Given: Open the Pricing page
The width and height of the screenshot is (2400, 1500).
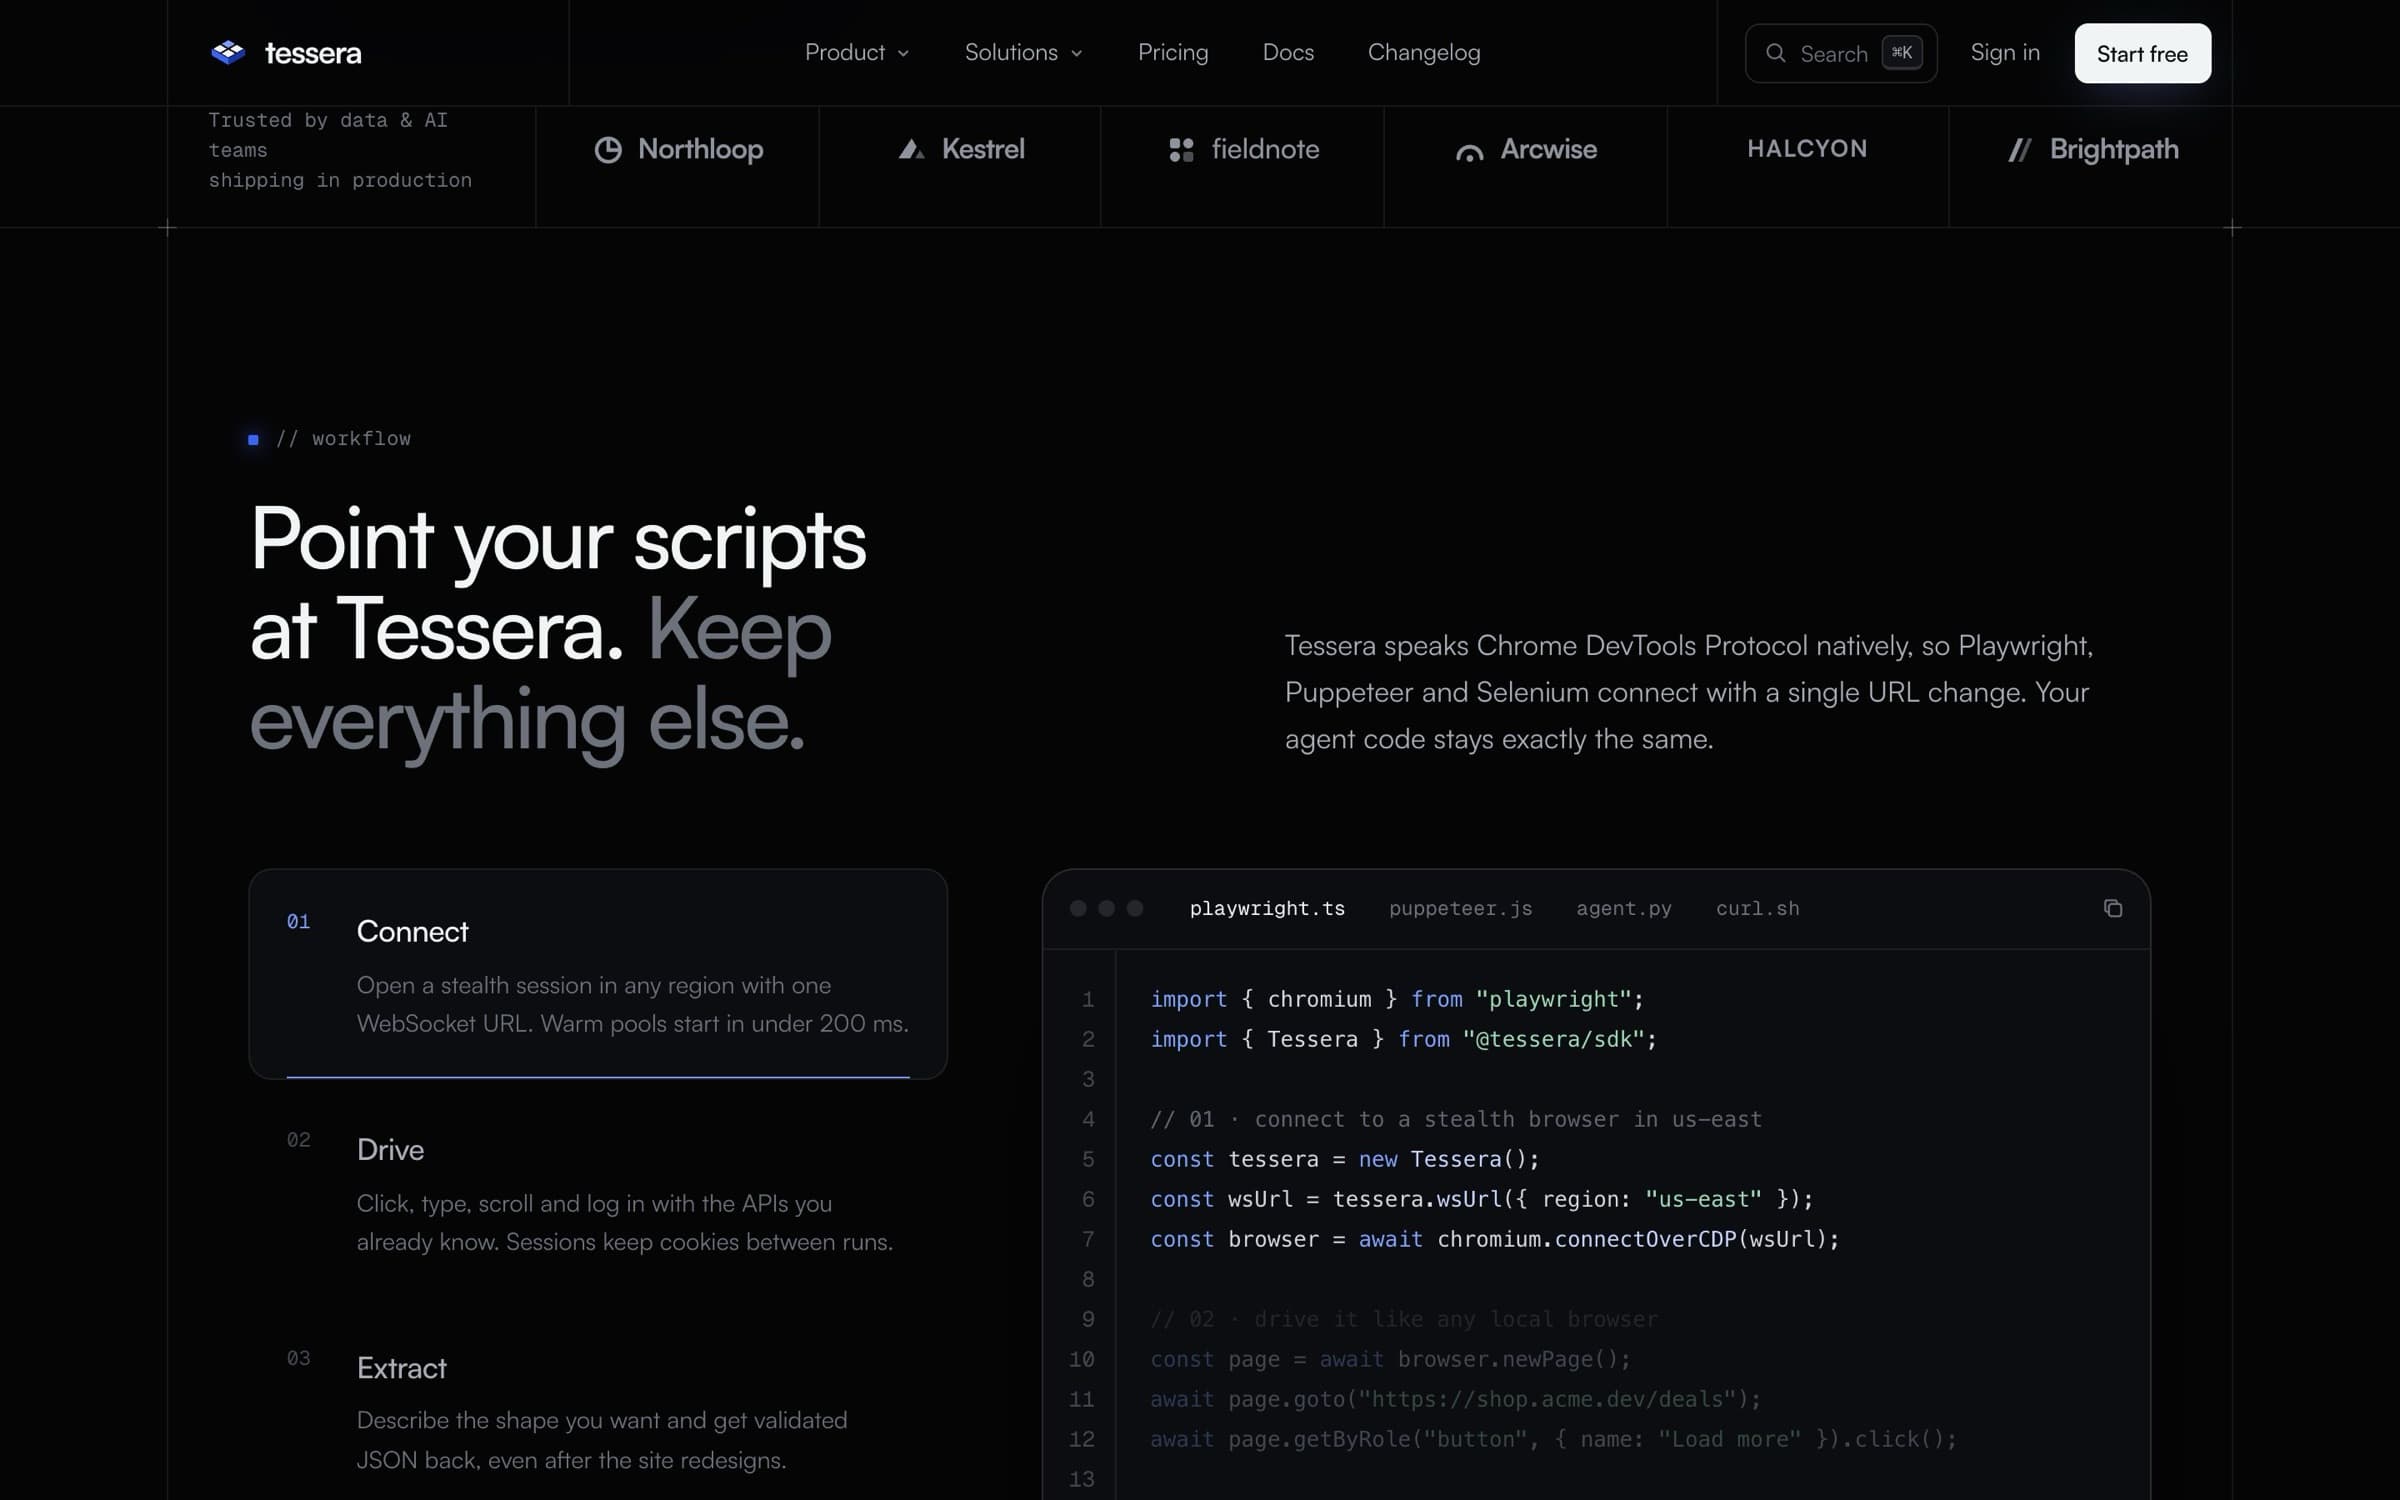Looking at the screenshot, I should [x=1173, y=52].
